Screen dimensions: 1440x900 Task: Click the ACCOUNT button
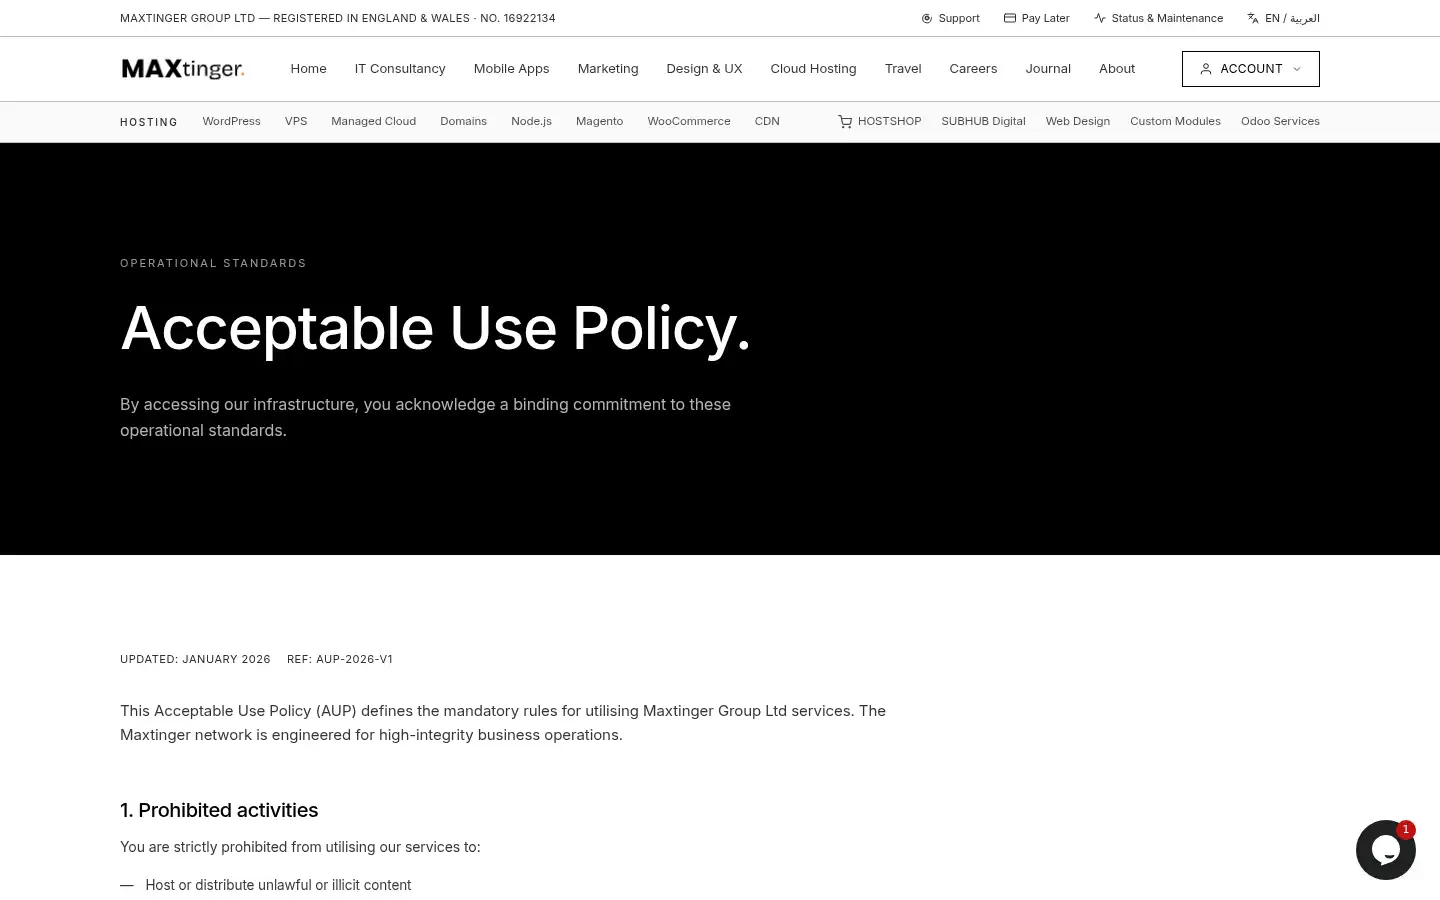(x=1251, y=69)
